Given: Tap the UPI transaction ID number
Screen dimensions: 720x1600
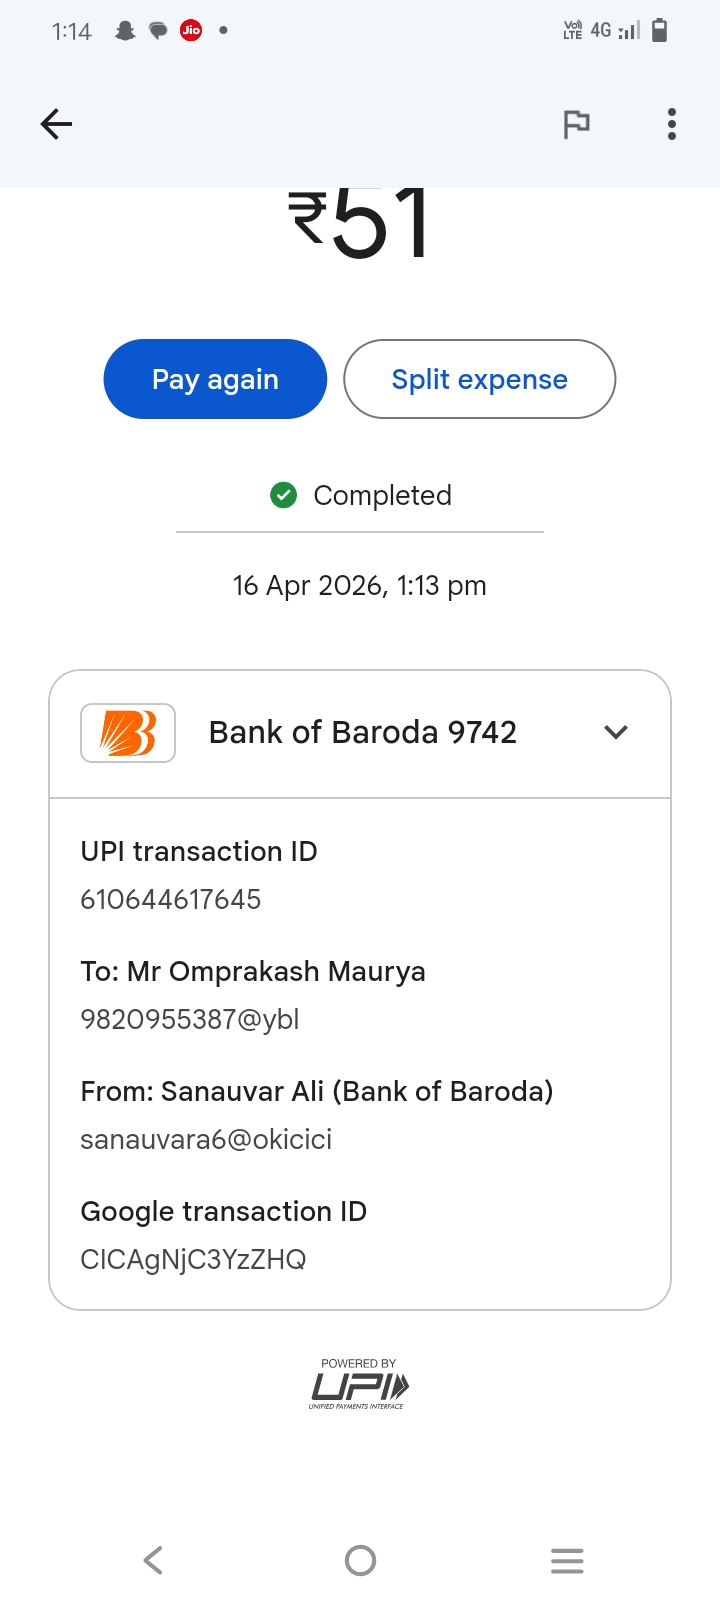Looking at the screenshot, I should (171, 899).
